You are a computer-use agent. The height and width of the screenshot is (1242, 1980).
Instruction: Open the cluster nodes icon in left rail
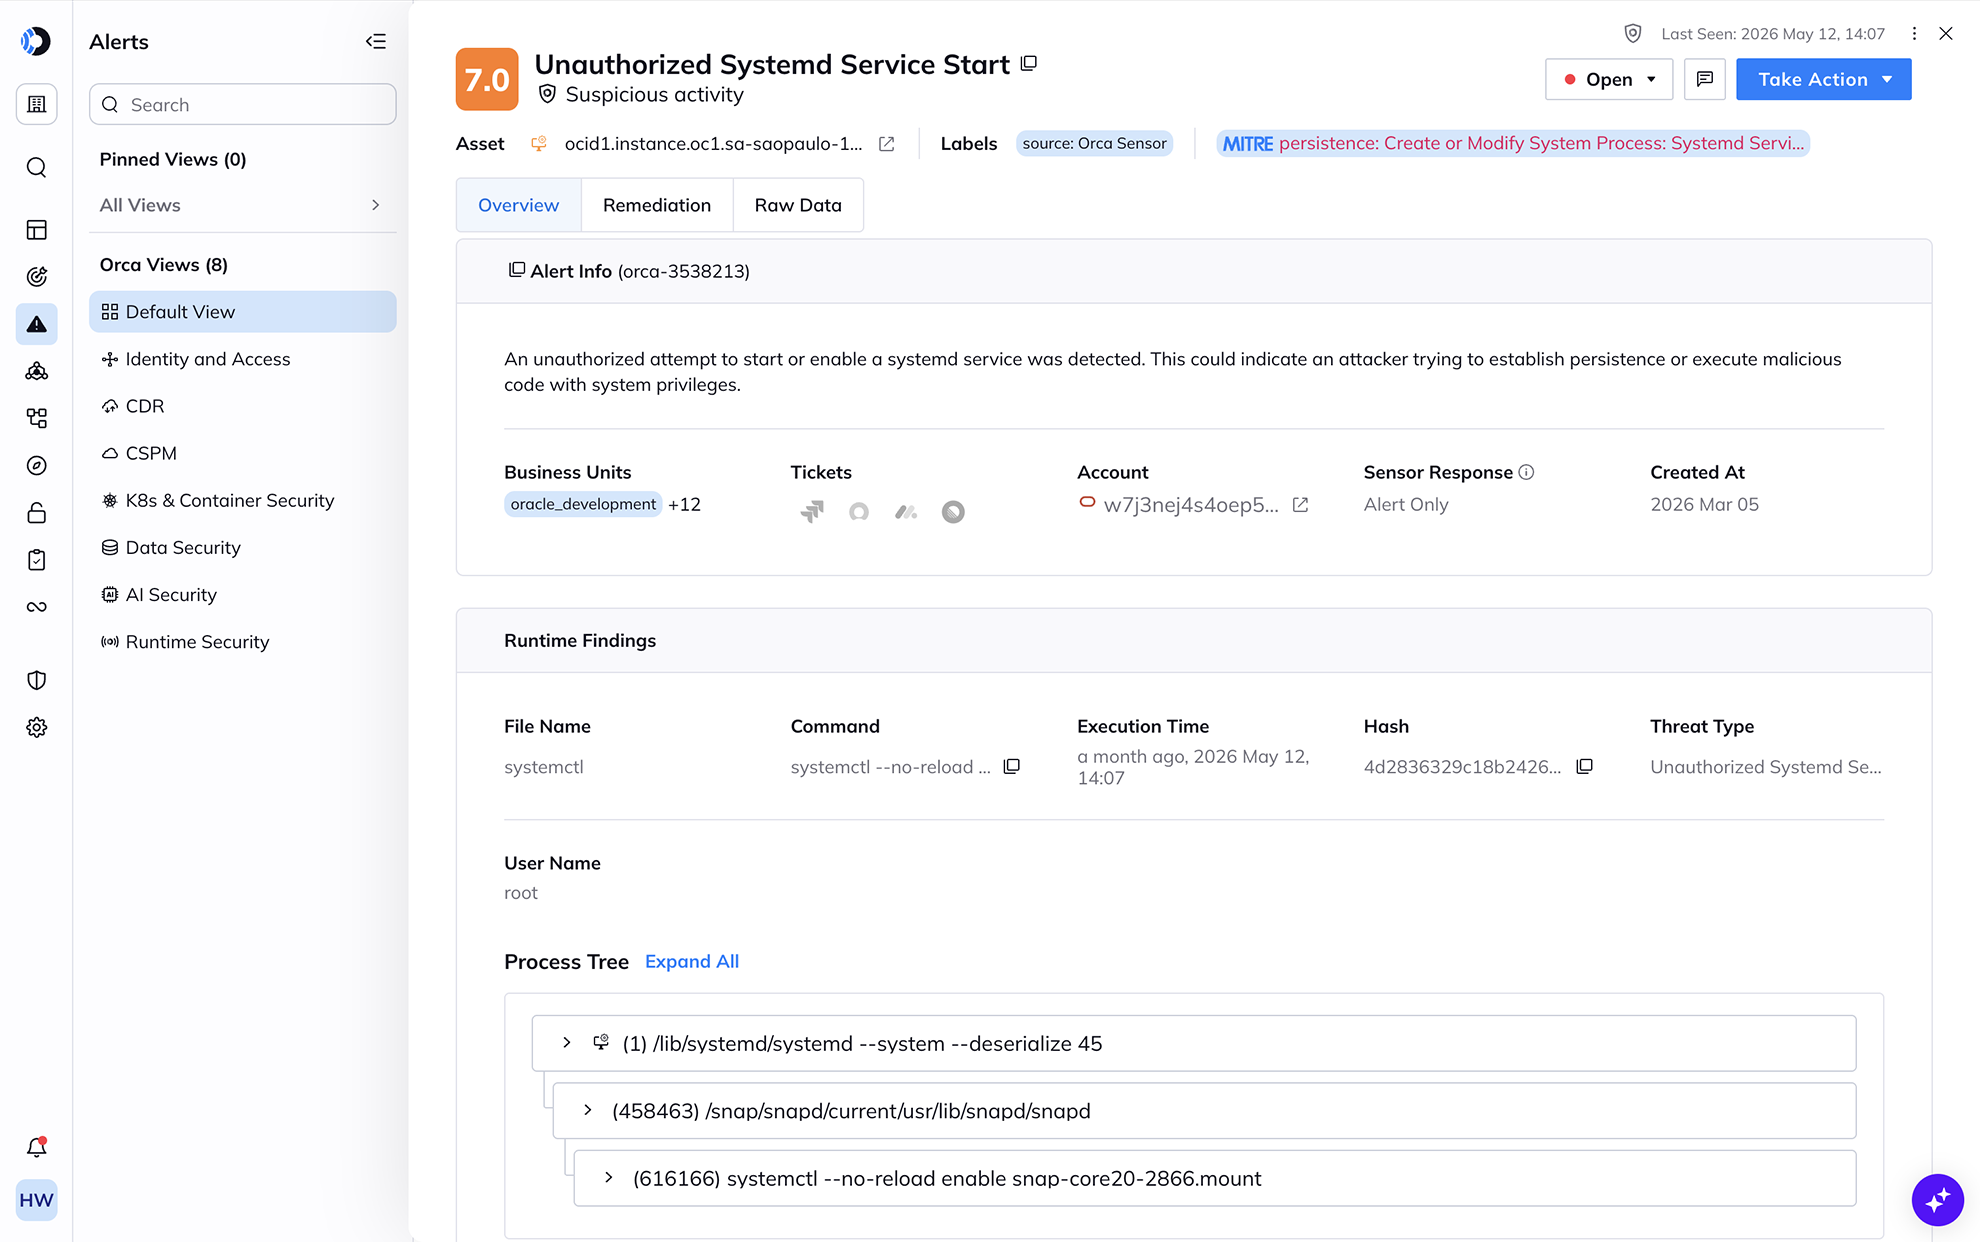(x=36, y=371)
